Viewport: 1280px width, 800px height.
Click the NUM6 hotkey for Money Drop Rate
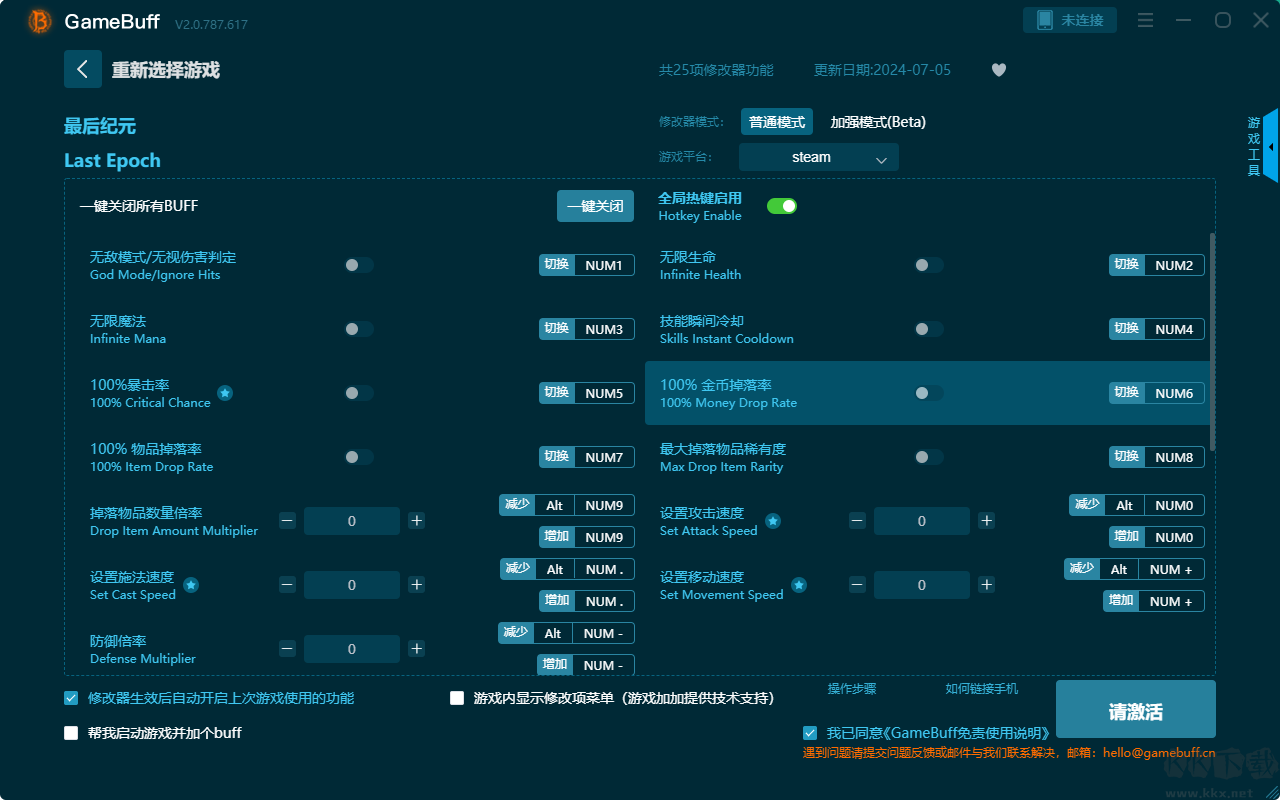pos(1174,393)
